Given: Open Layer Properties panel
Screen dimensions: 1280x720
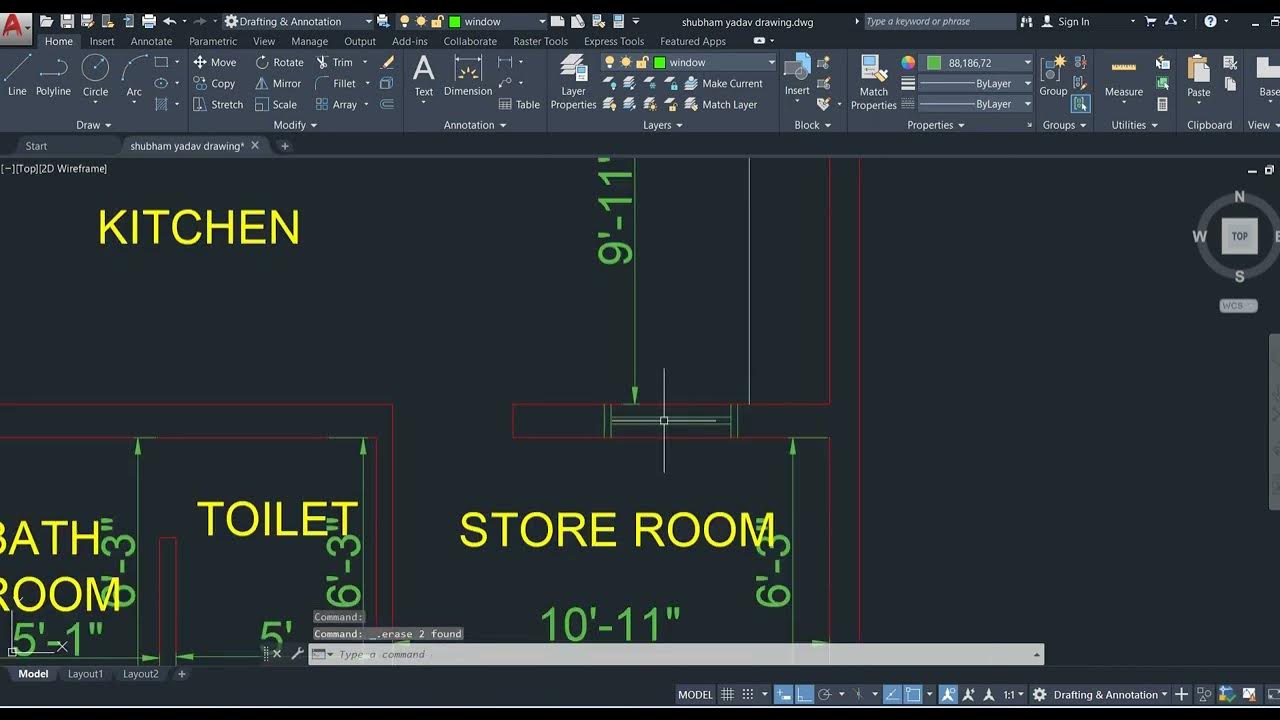Looking at the screenshot, I should point(573,82).
